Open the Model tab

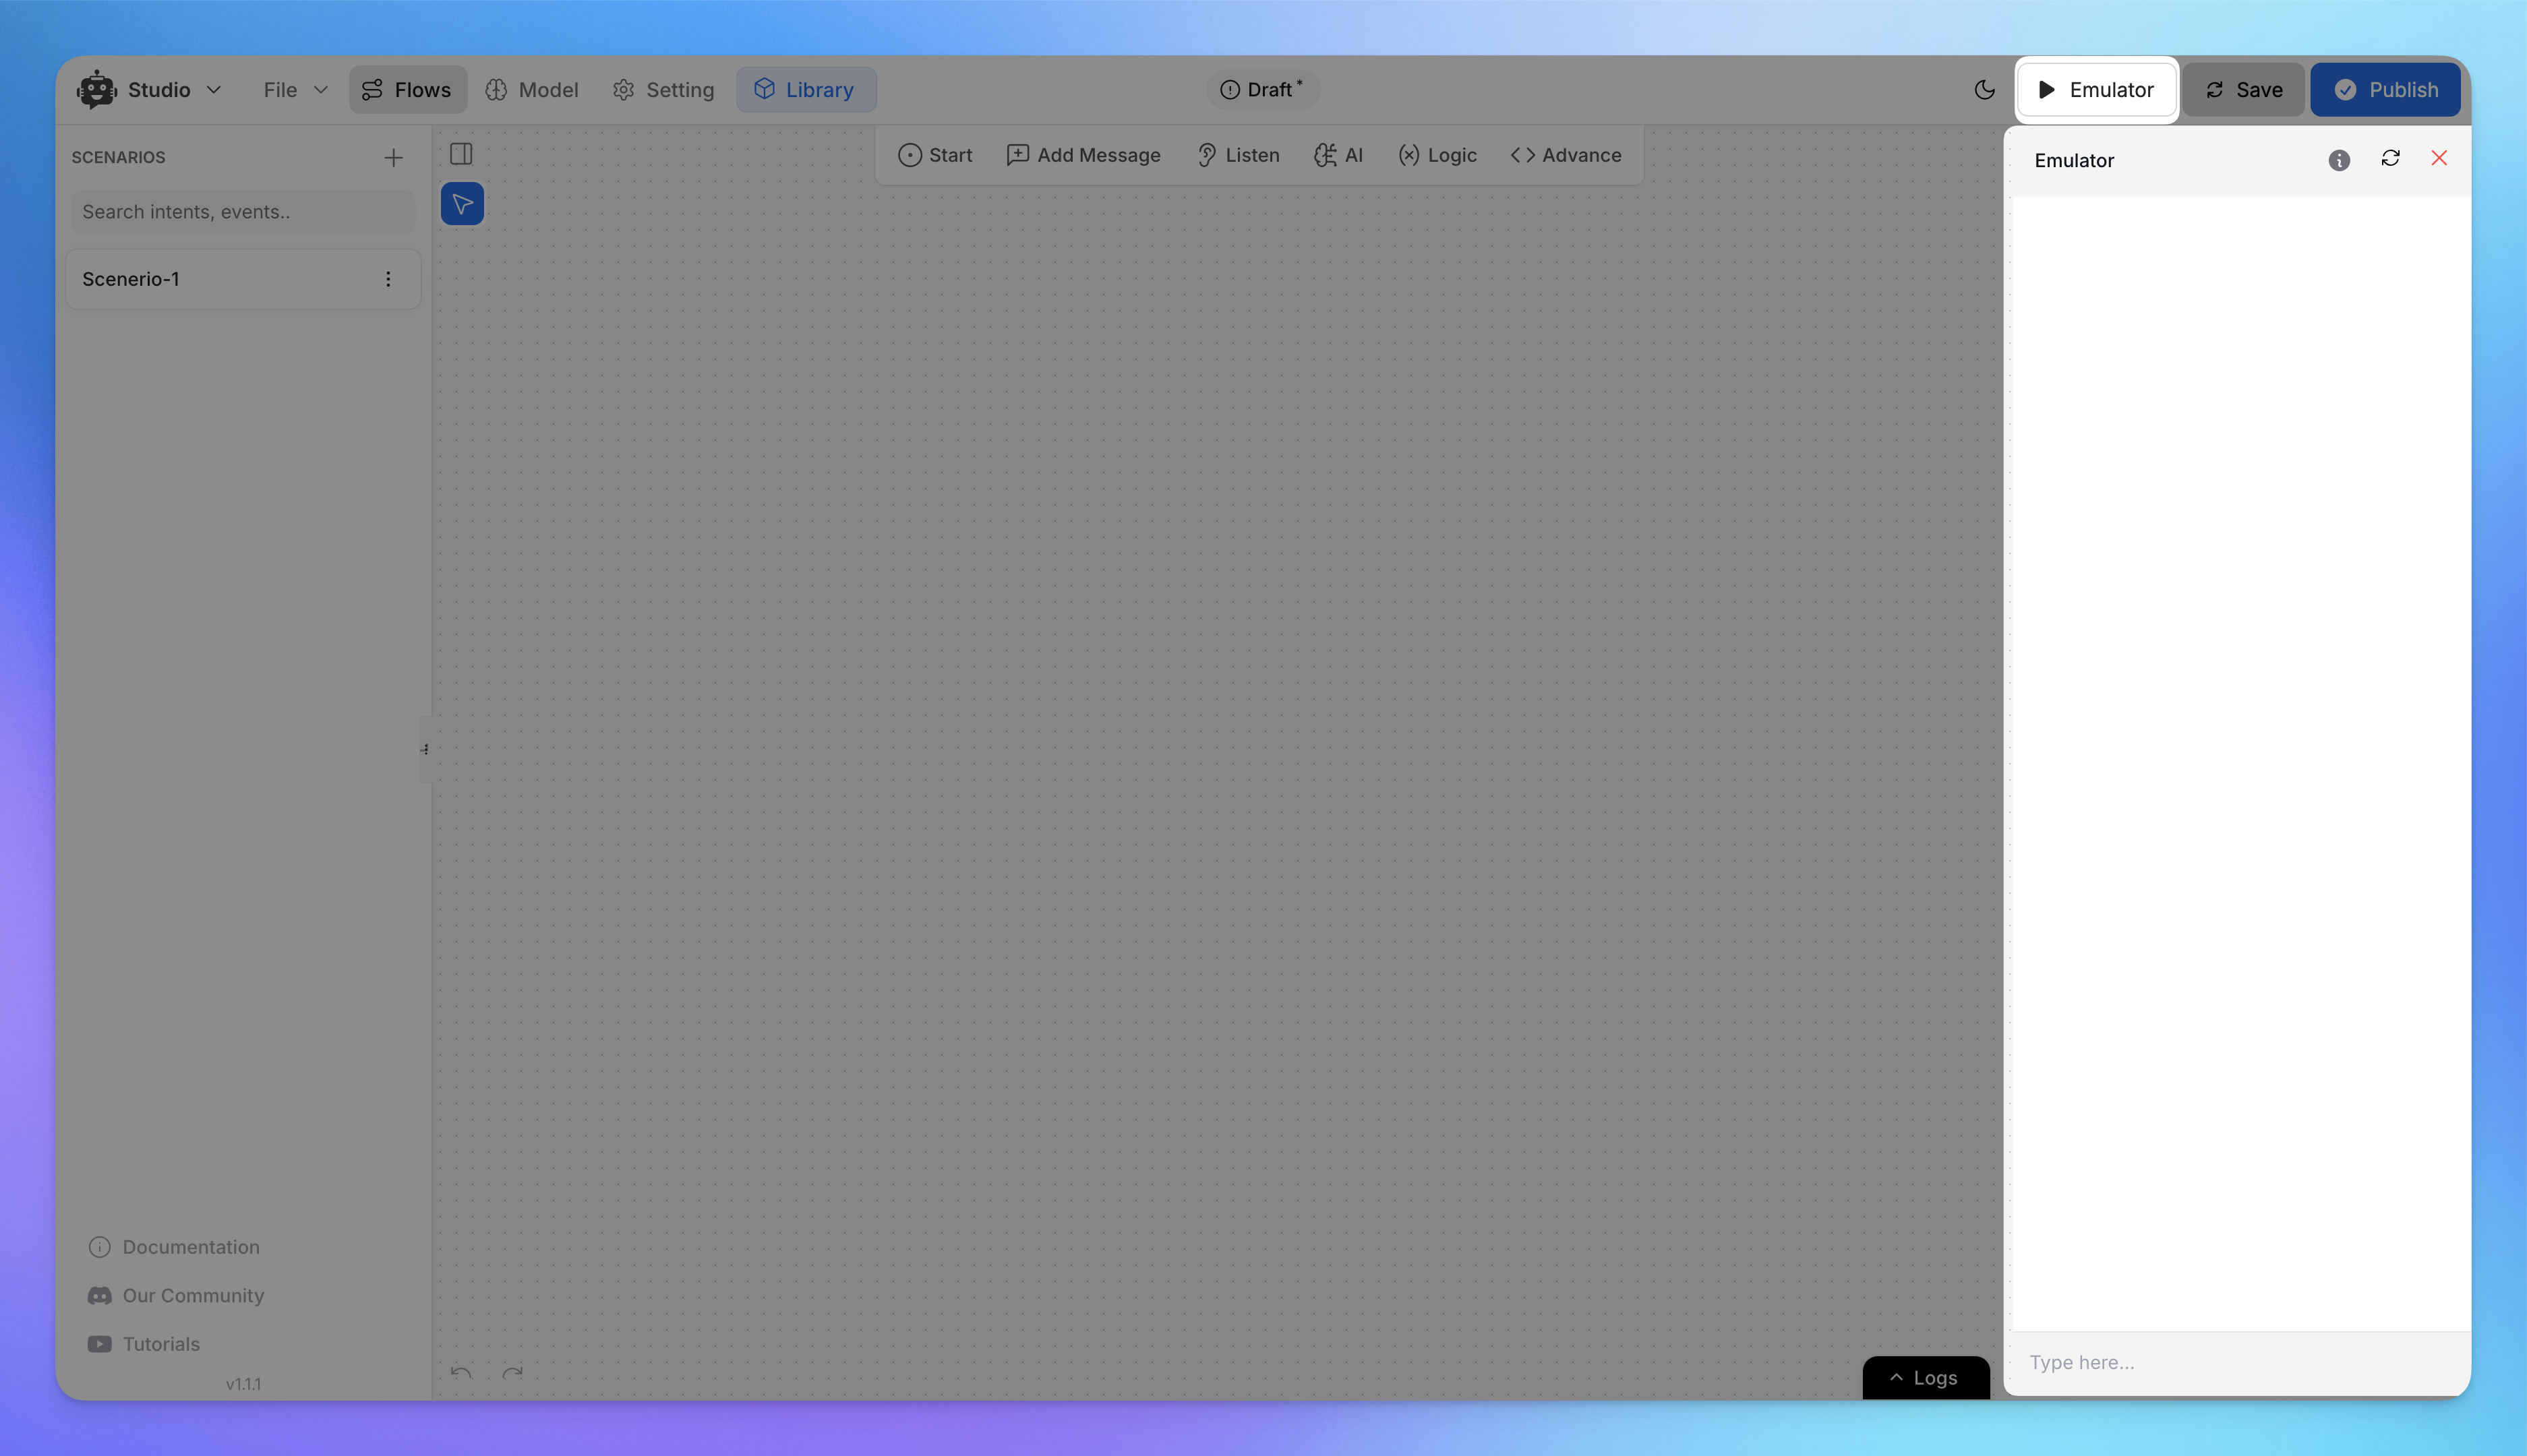tap(532, 90)
